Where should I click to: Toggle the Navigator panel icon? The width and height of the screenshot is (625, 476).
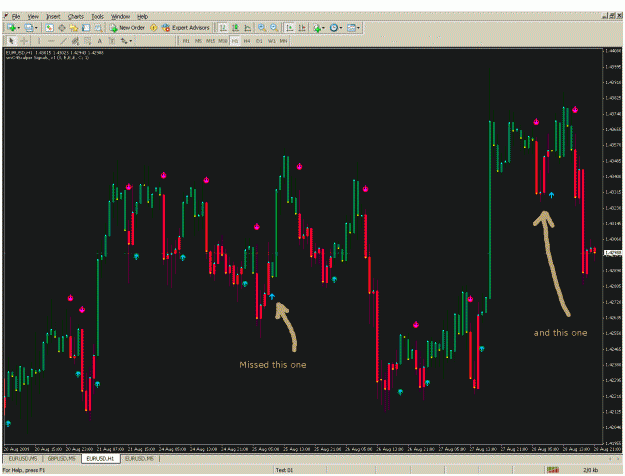click(x=74, y=28)
